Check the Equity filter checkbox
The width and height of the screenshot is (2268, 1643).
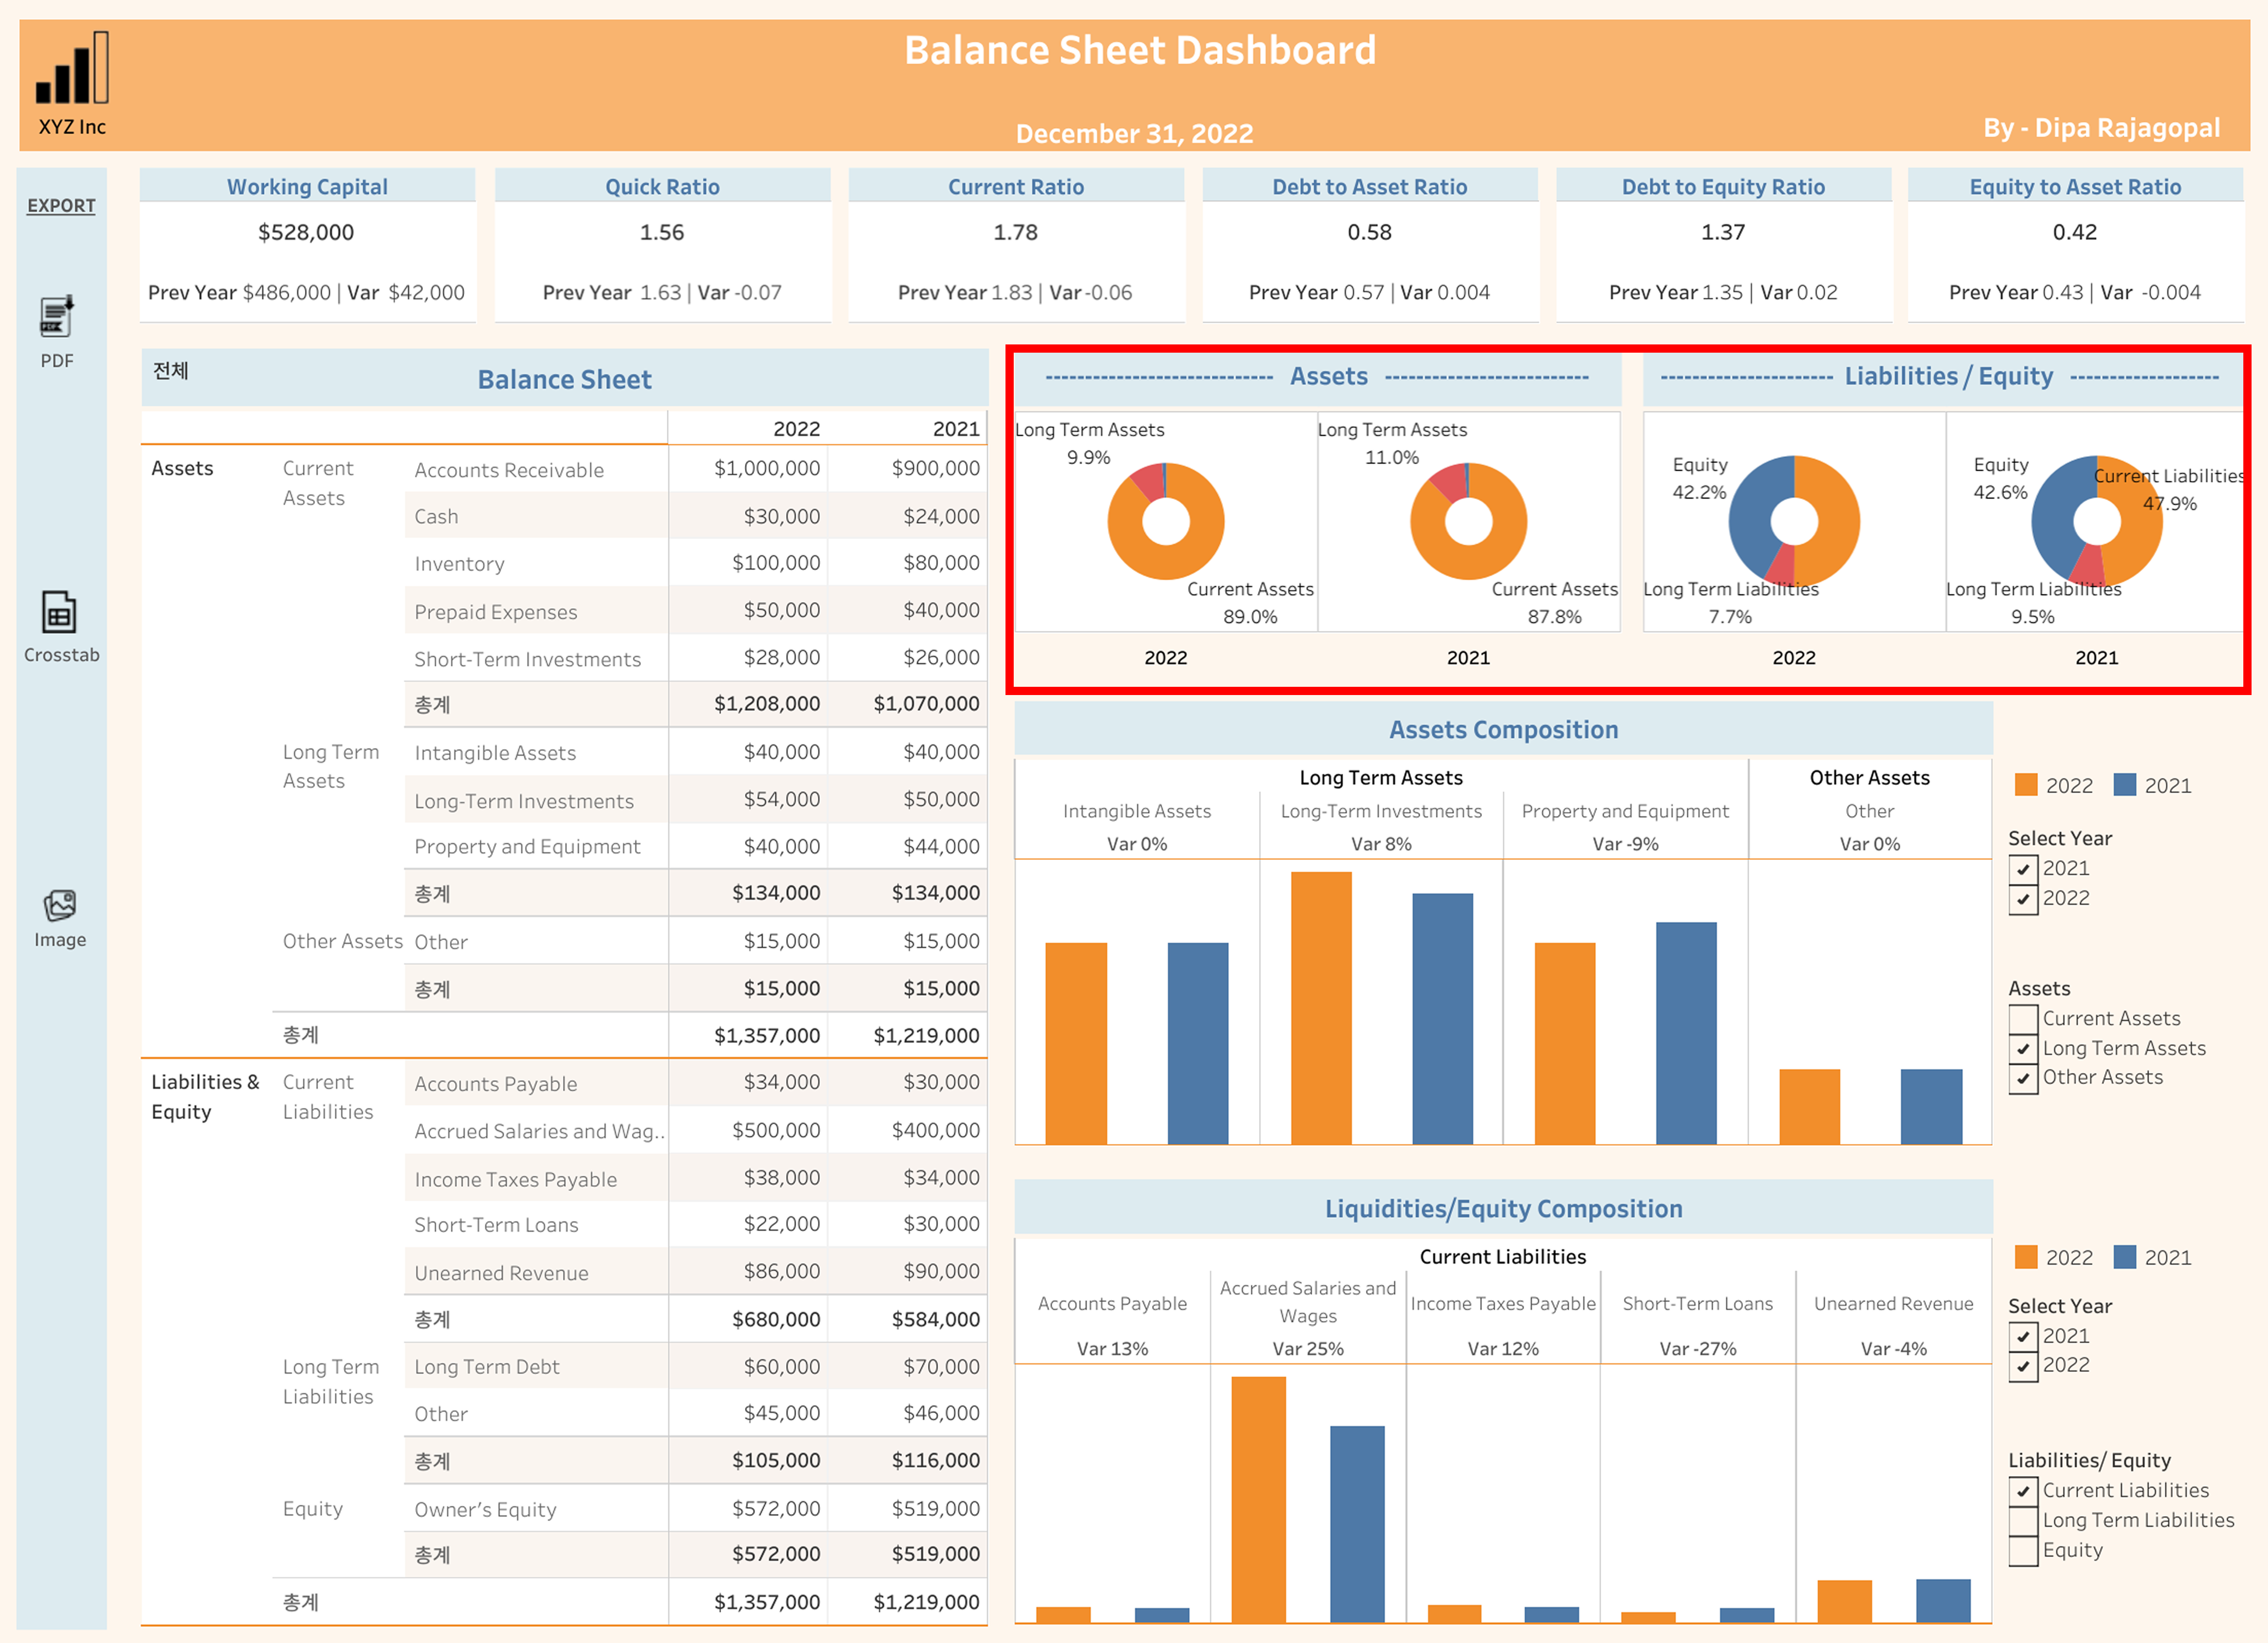(x=2023, y=1551)
